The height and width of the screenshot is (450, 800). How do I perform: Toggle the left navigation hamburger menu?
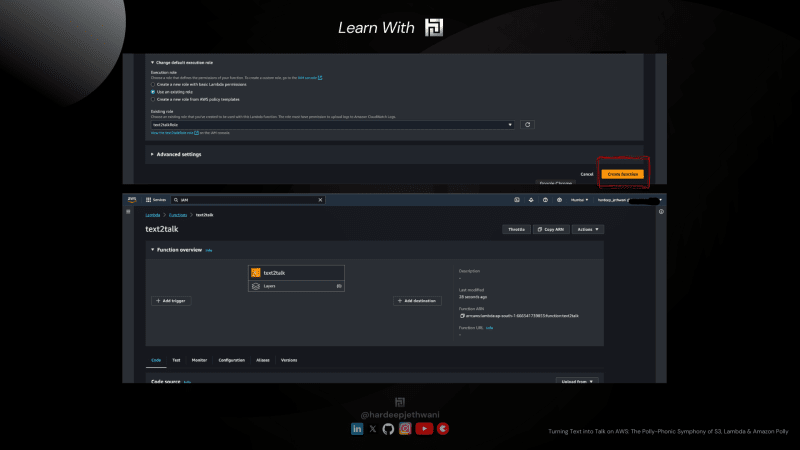point(128,211)
